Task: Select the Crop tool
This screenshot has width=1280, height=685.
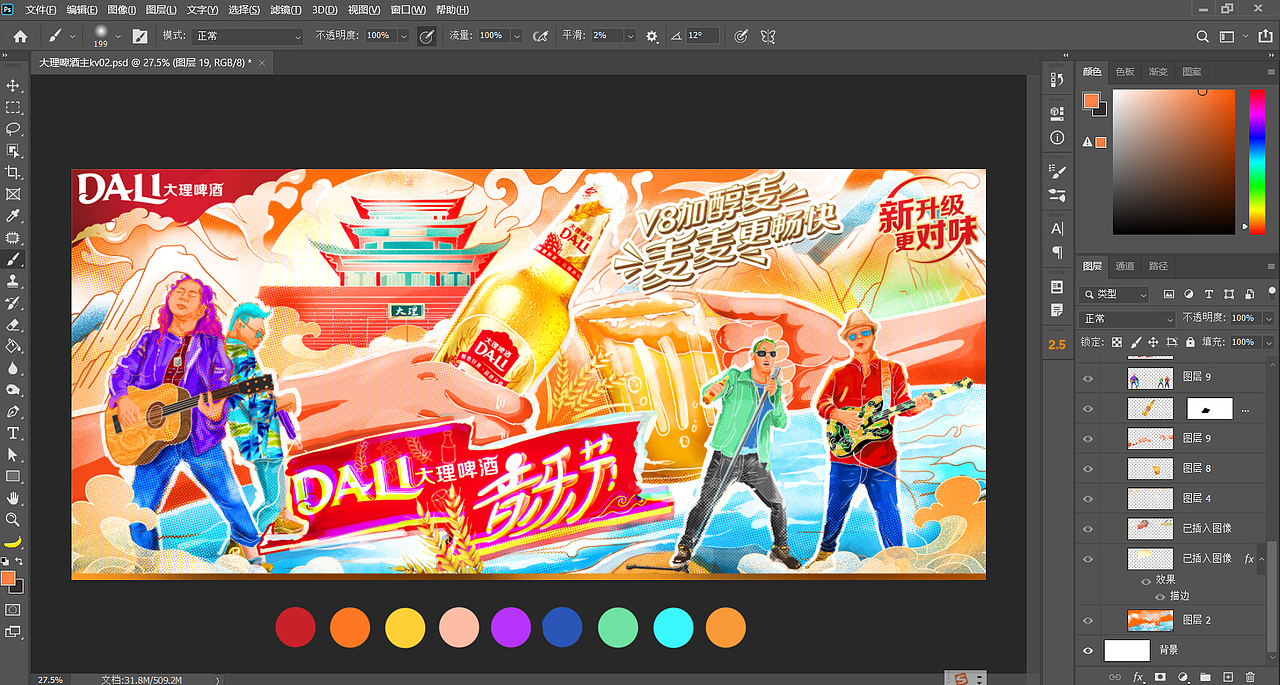Action: pos(14,173)
